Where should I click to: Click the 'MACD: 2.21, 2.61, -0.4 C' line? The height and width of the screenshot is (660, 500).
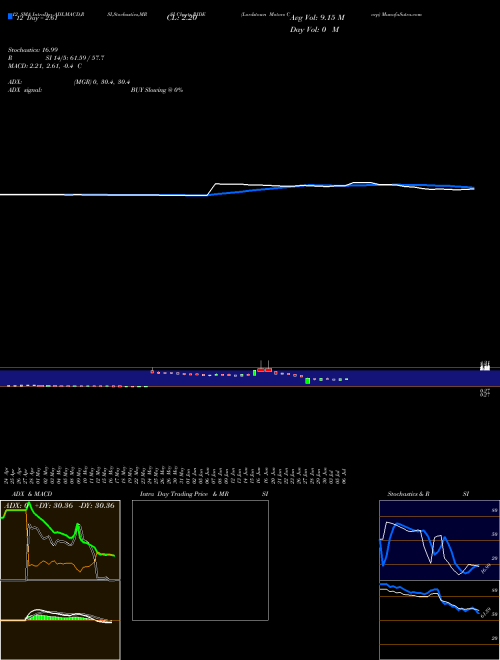(45, 66)
